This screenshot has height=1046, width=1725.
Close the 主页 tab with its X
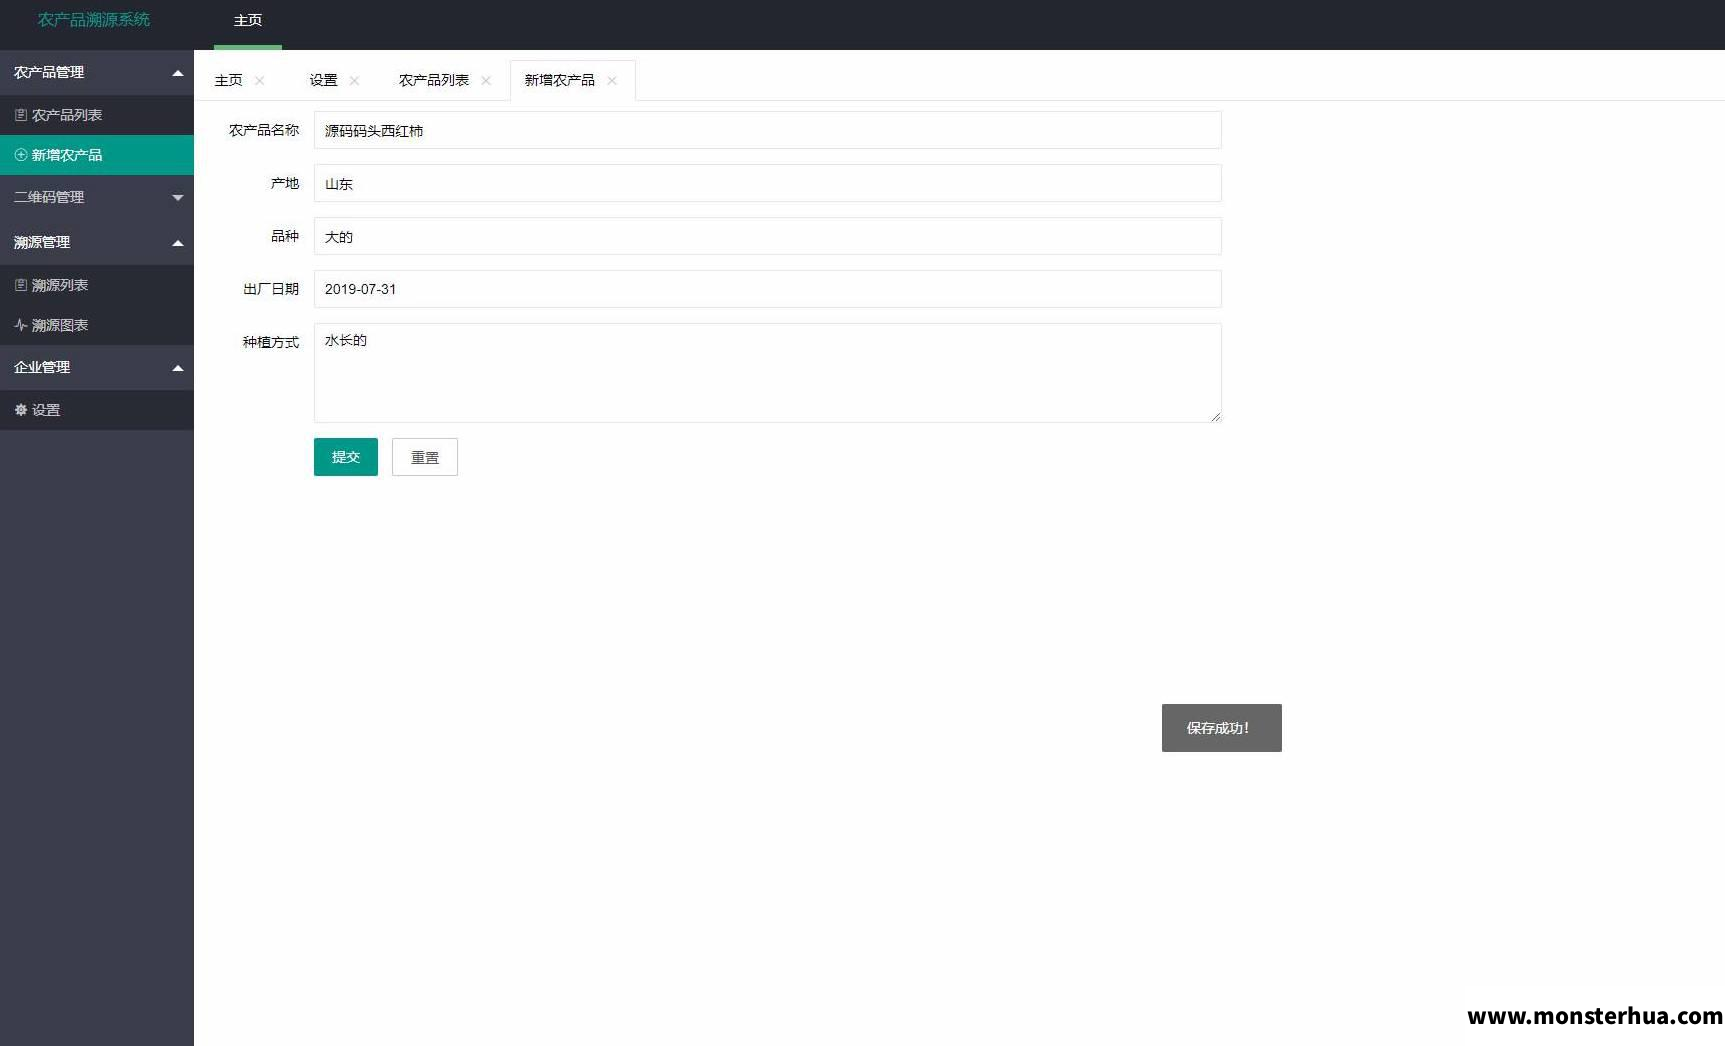point(260,81)
